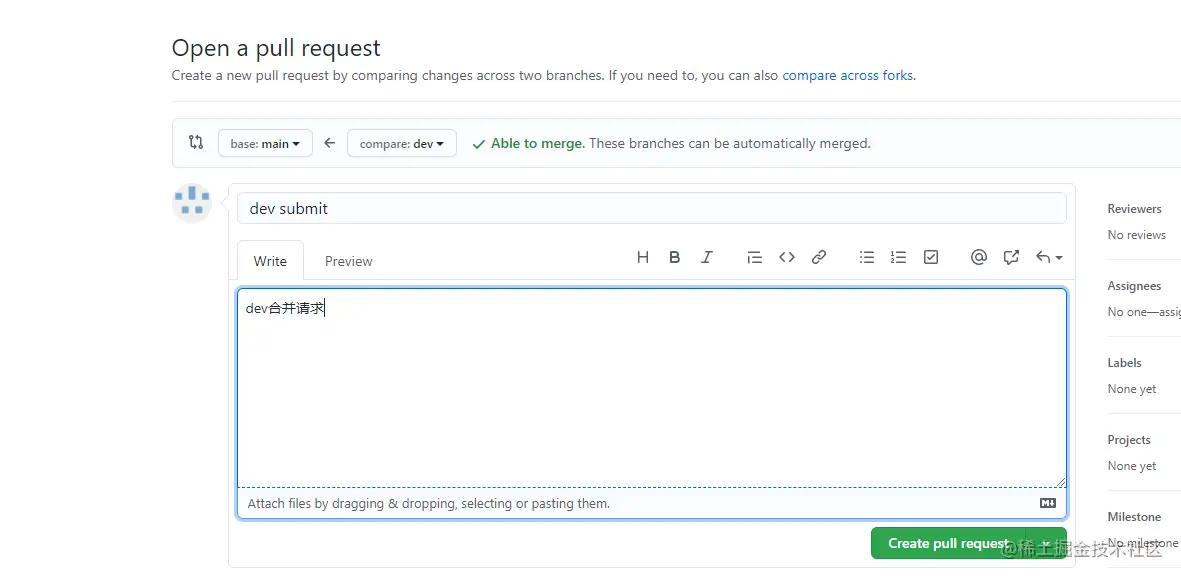The width and height of the screenshot is (1181, 578).
Task: Apply bold formatting in the editor toolbar
Action: 674,258
